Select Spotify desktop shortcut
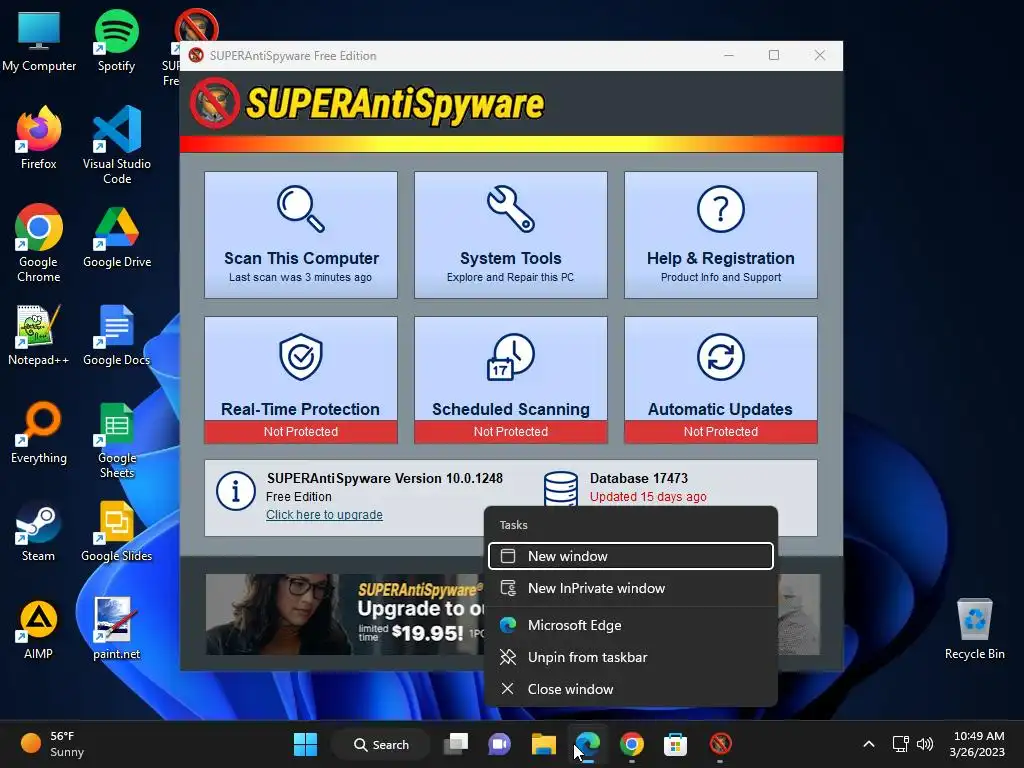 tap(116, 41)
